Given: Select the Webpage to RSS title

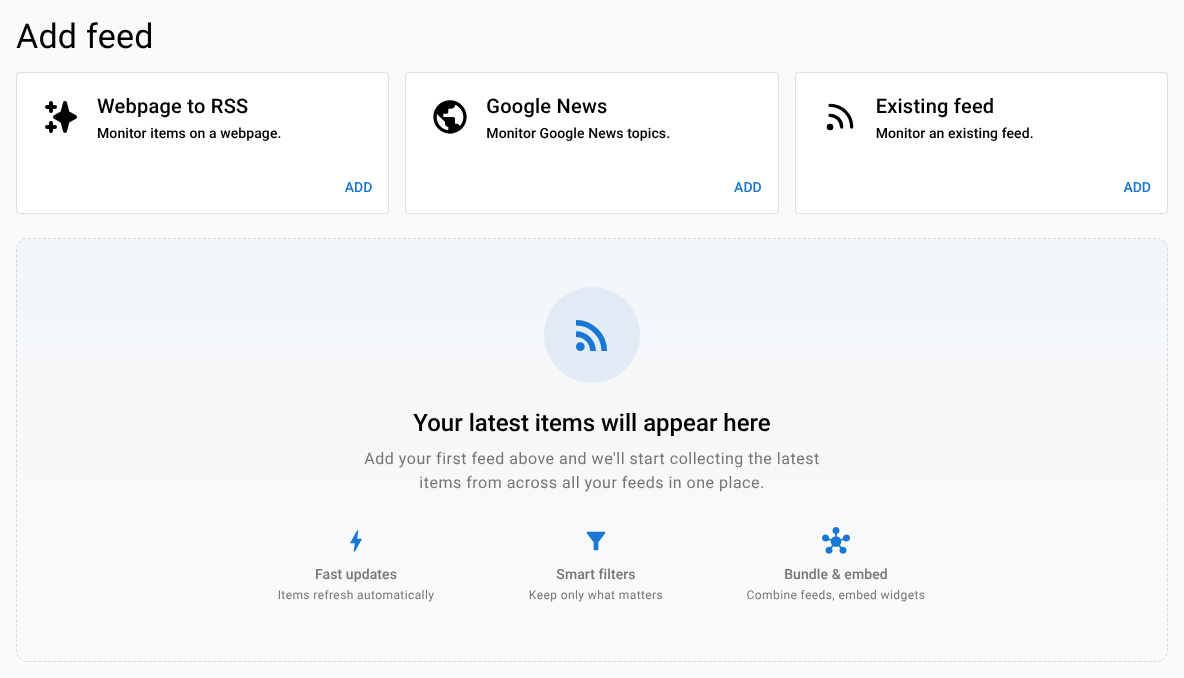Looking at the screenshot, I should point(172,106).
